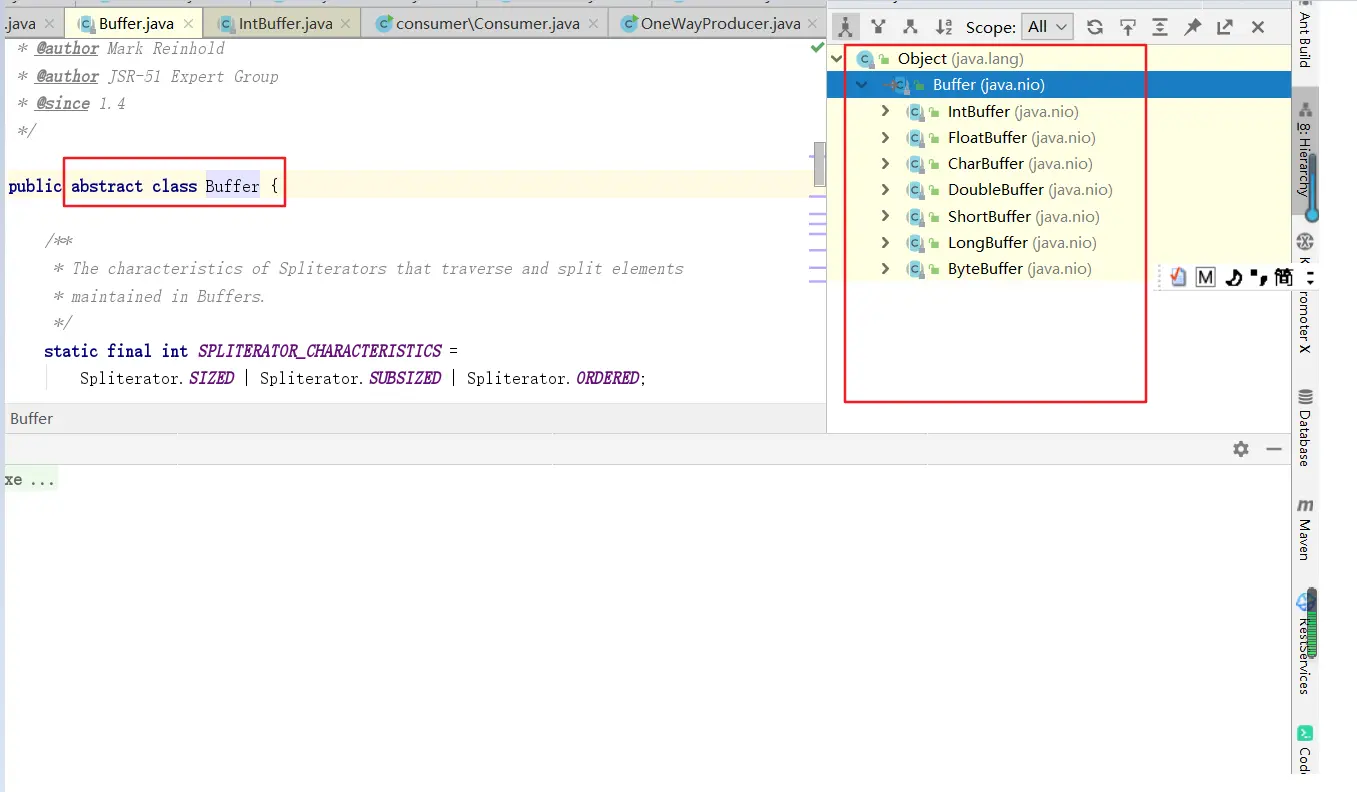The height and width of the screenshot is (792, 1357).
Task: Open the Scope dropdown set to All
Action: click(x=1047, y=27)
